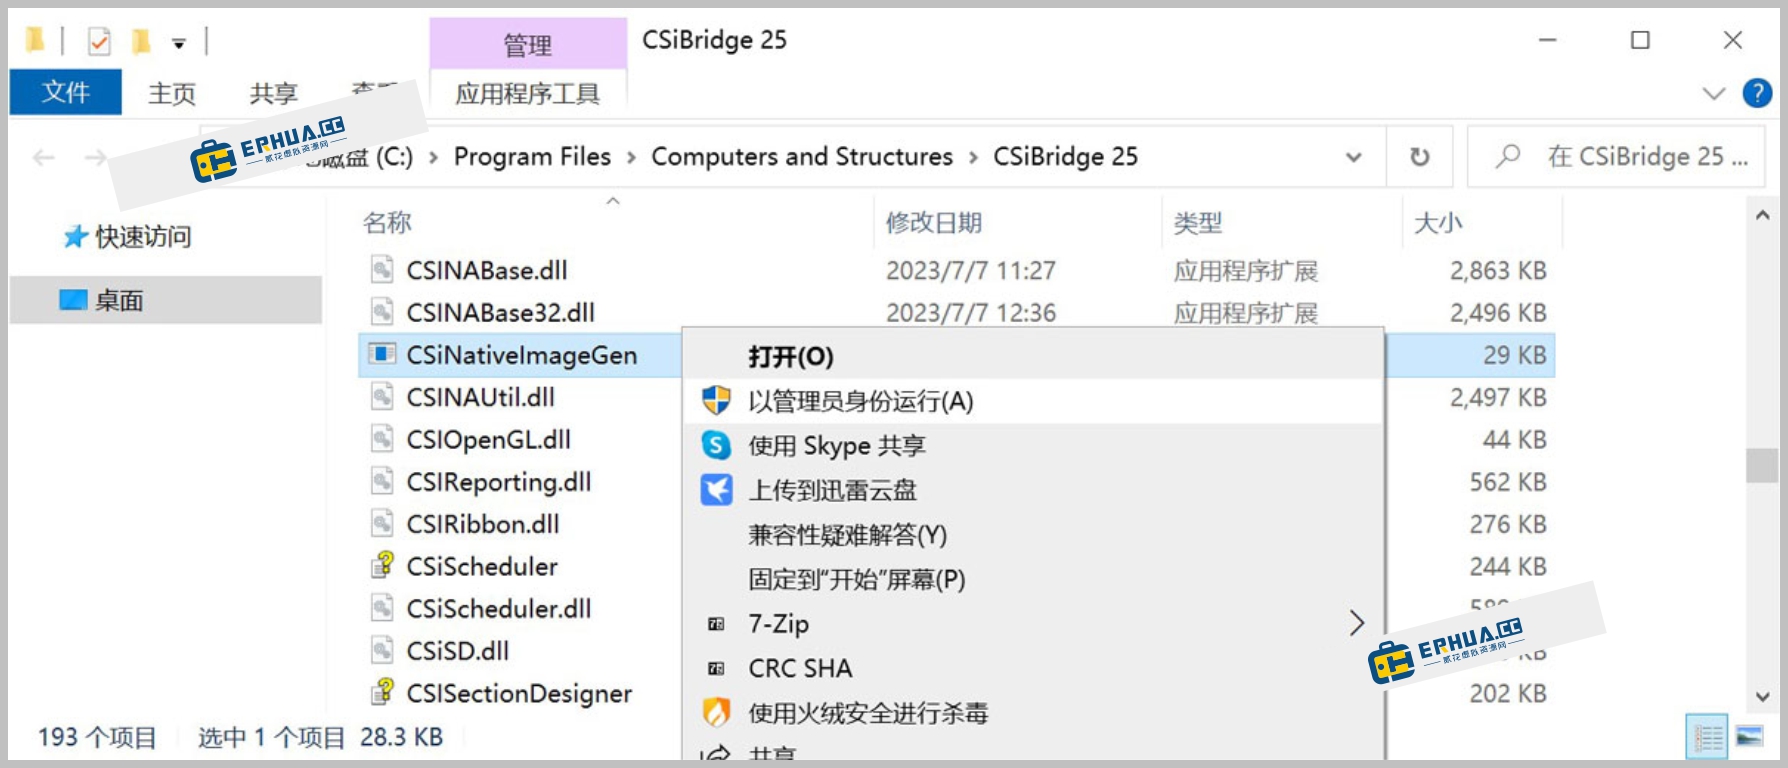The height and width of the screenshot is (768, 1788).
Task: Open quick access toolbar customize dropdown
Action: tap(178, 43)
